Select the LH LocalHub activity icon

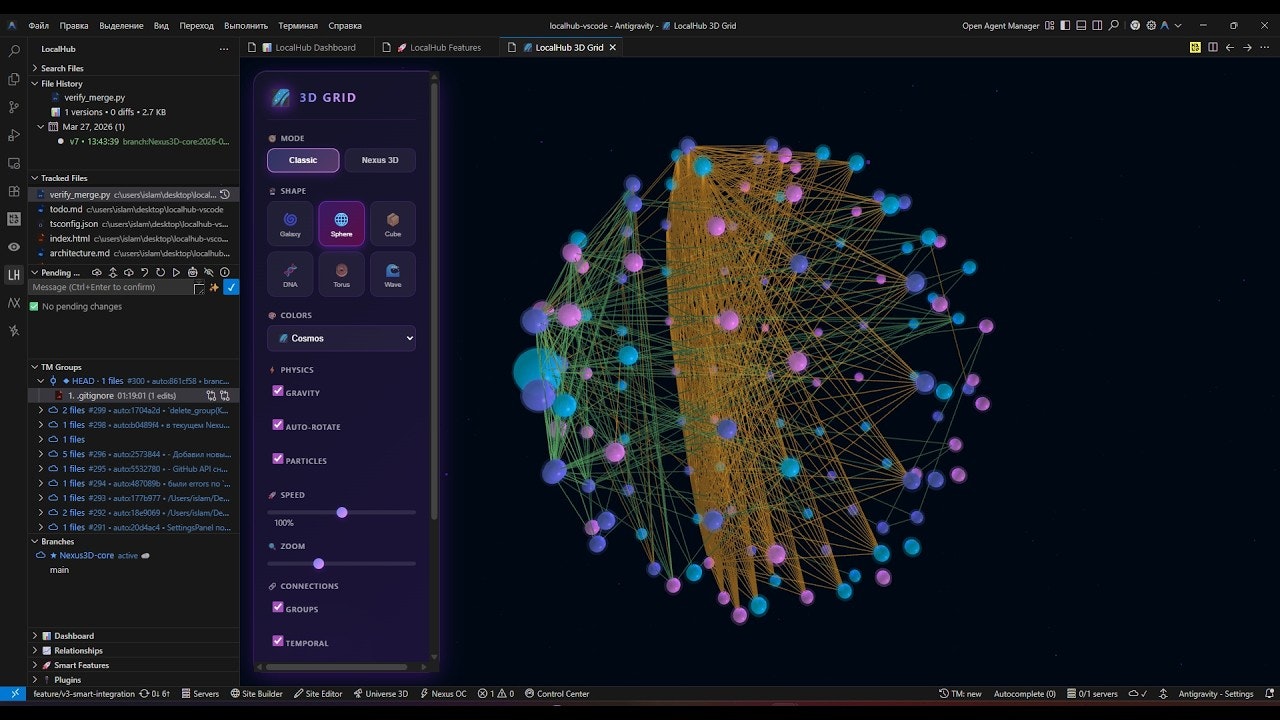tap(14, 274)
